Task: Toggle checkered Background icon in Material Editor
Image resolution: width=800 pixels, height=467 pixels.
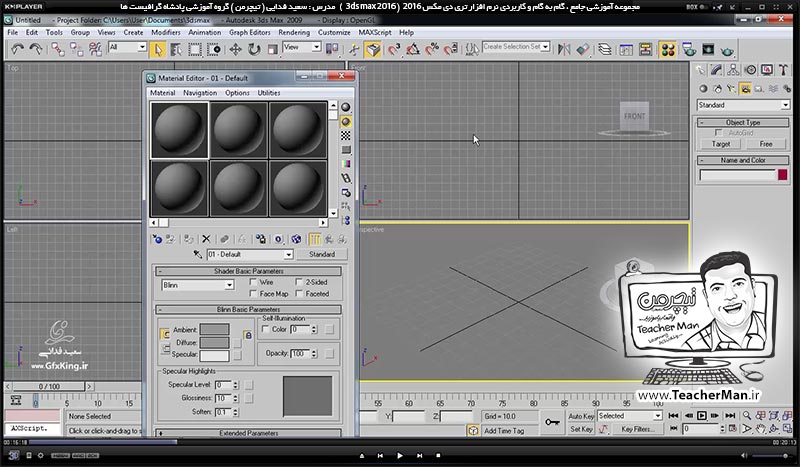Action: (346, 136)
